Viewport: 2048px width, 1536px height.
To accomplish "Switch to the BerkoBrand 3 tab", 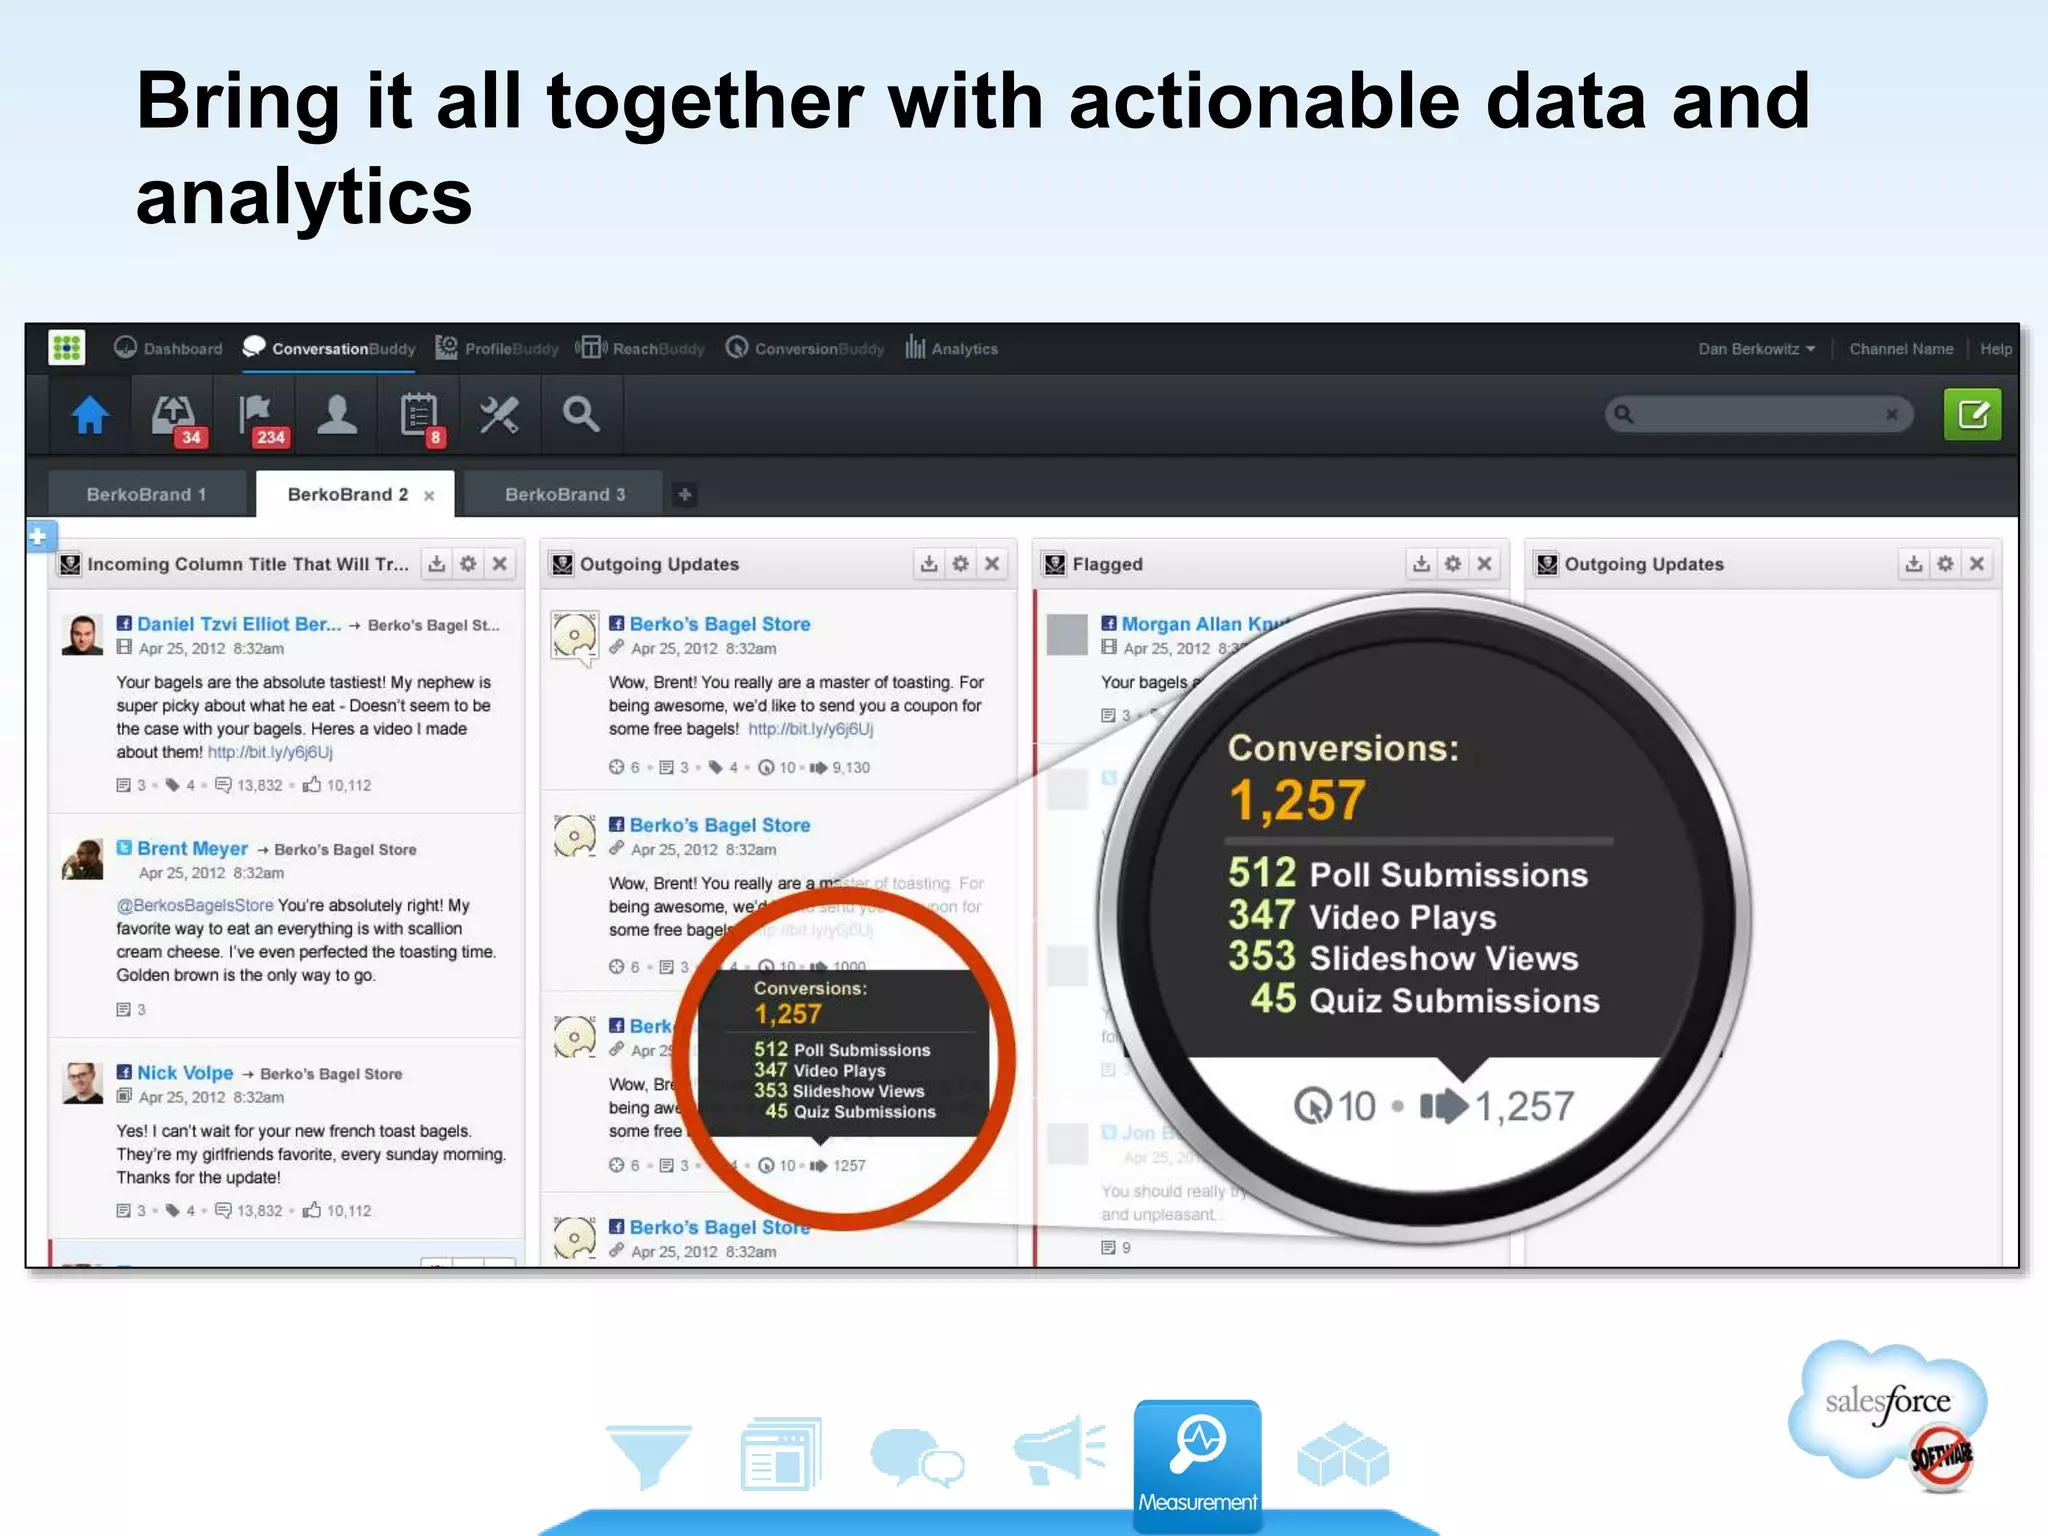I will tap(565, 494).
